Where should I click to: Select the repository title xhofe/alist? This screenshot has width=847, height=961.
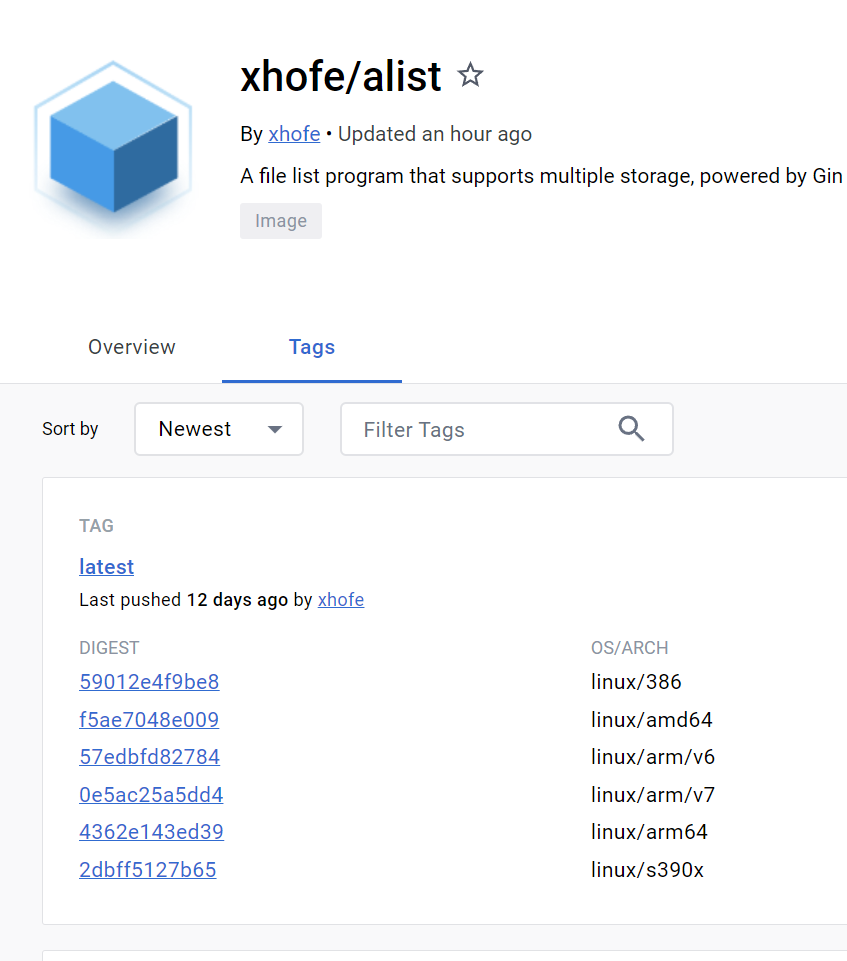[340, 76]
